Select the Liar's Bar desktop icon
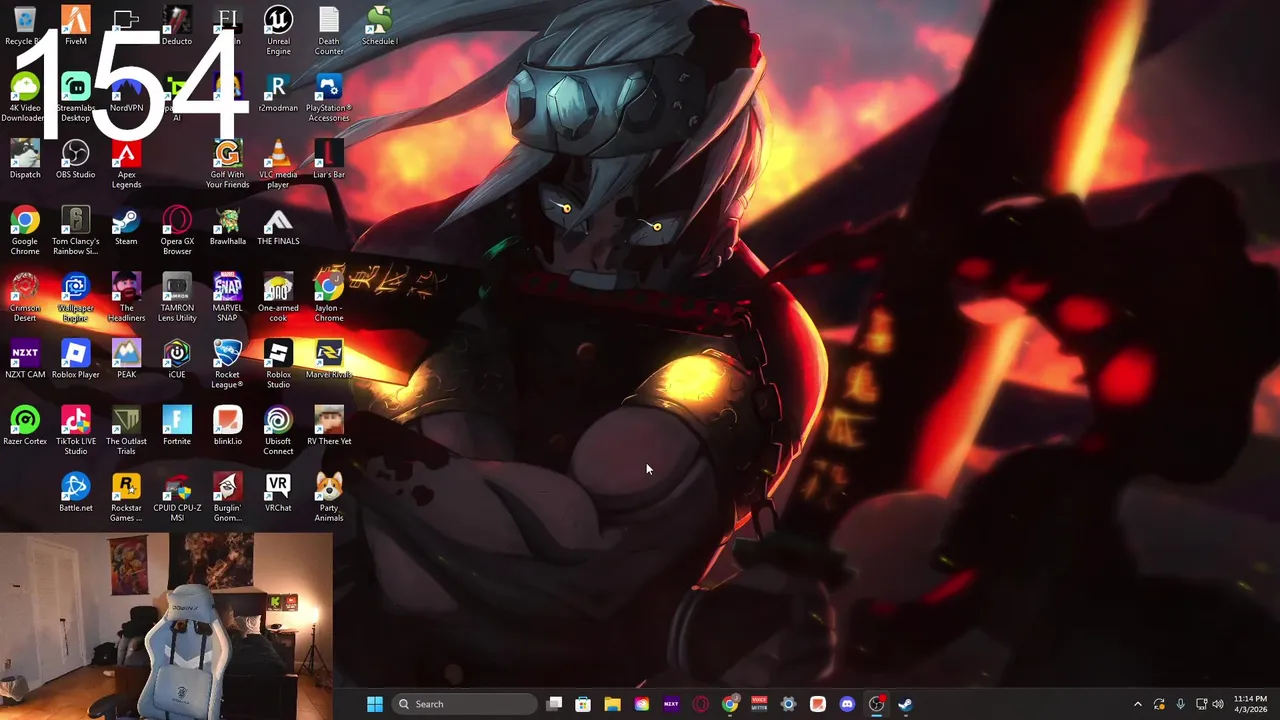The image size is (1280, 720). 329,160
